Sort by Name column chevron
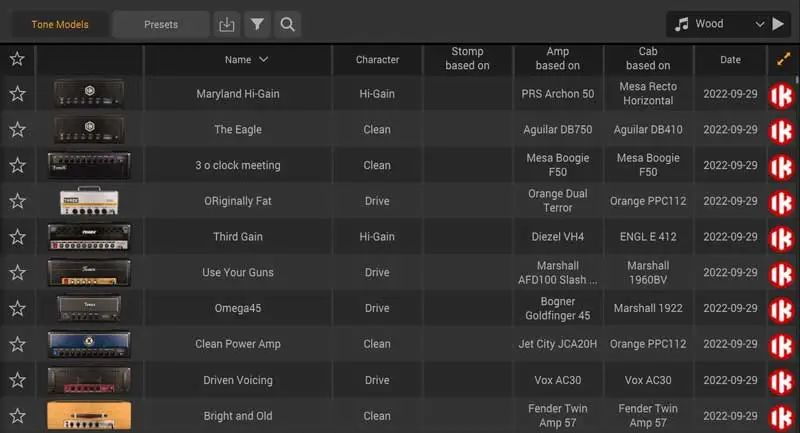Screen dimensions: 800x433 pyautogui.click(x=263, y=59)
